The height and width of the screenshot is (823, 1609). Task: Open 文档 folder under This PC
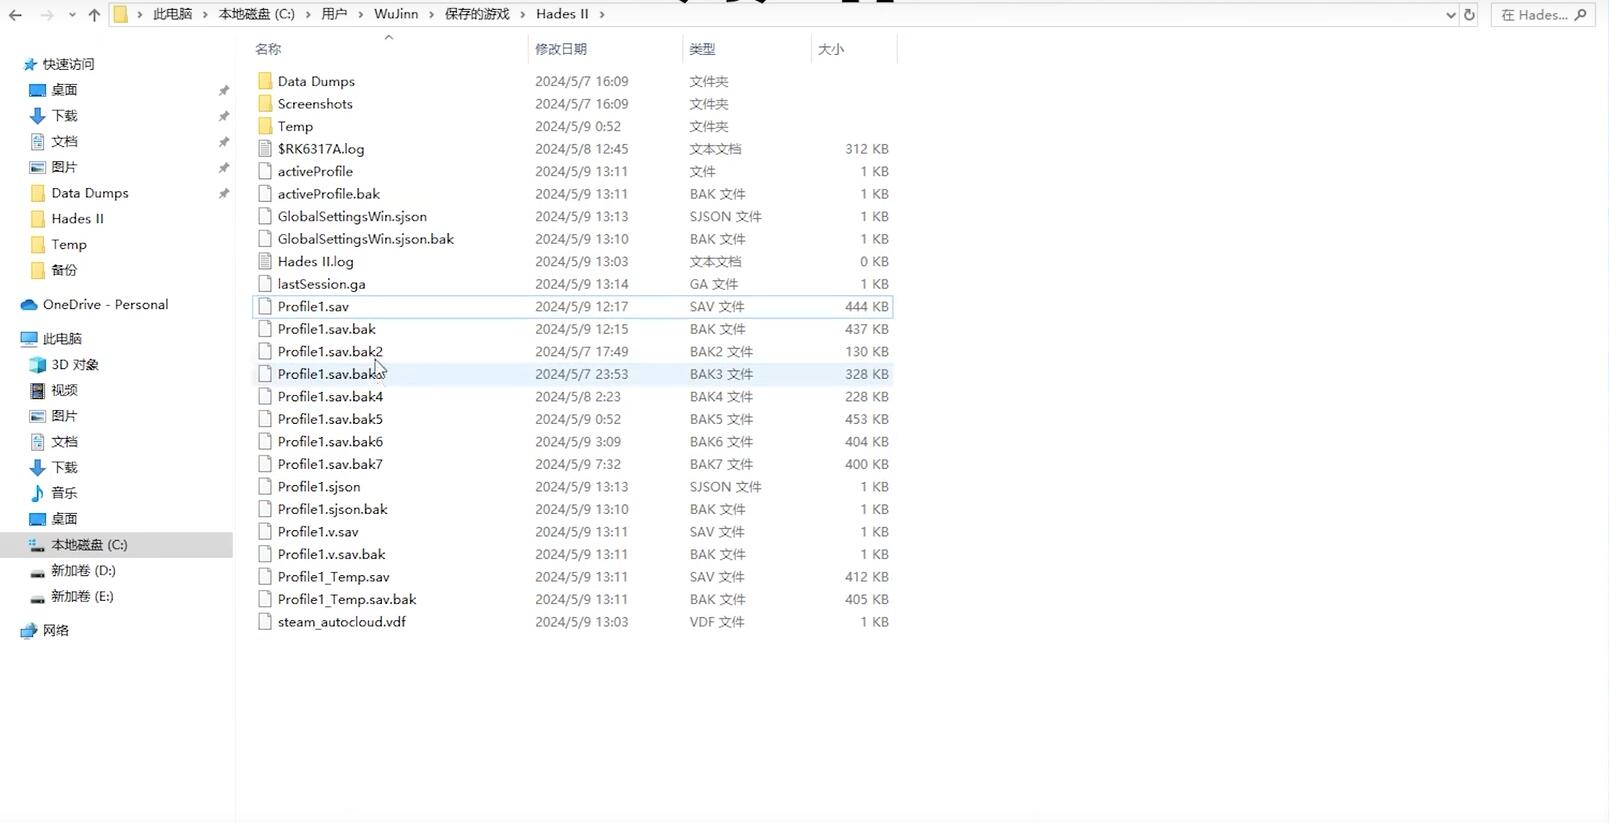pos(64,442)
